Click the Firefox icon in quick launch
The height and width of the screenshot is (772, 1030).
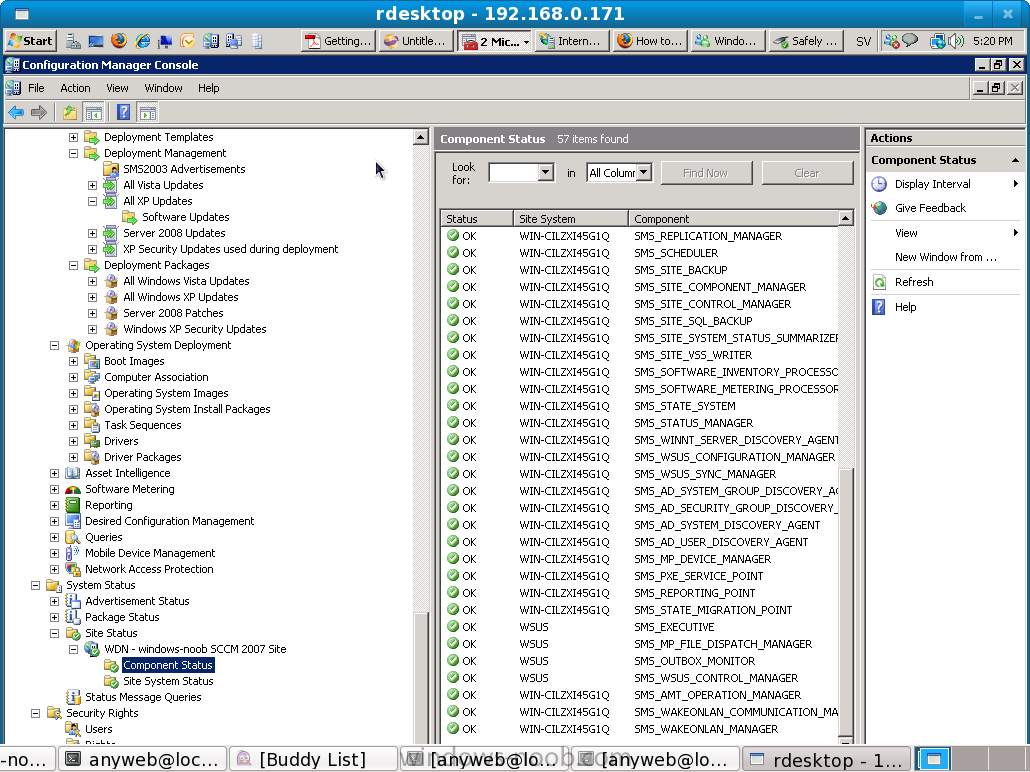119,41
